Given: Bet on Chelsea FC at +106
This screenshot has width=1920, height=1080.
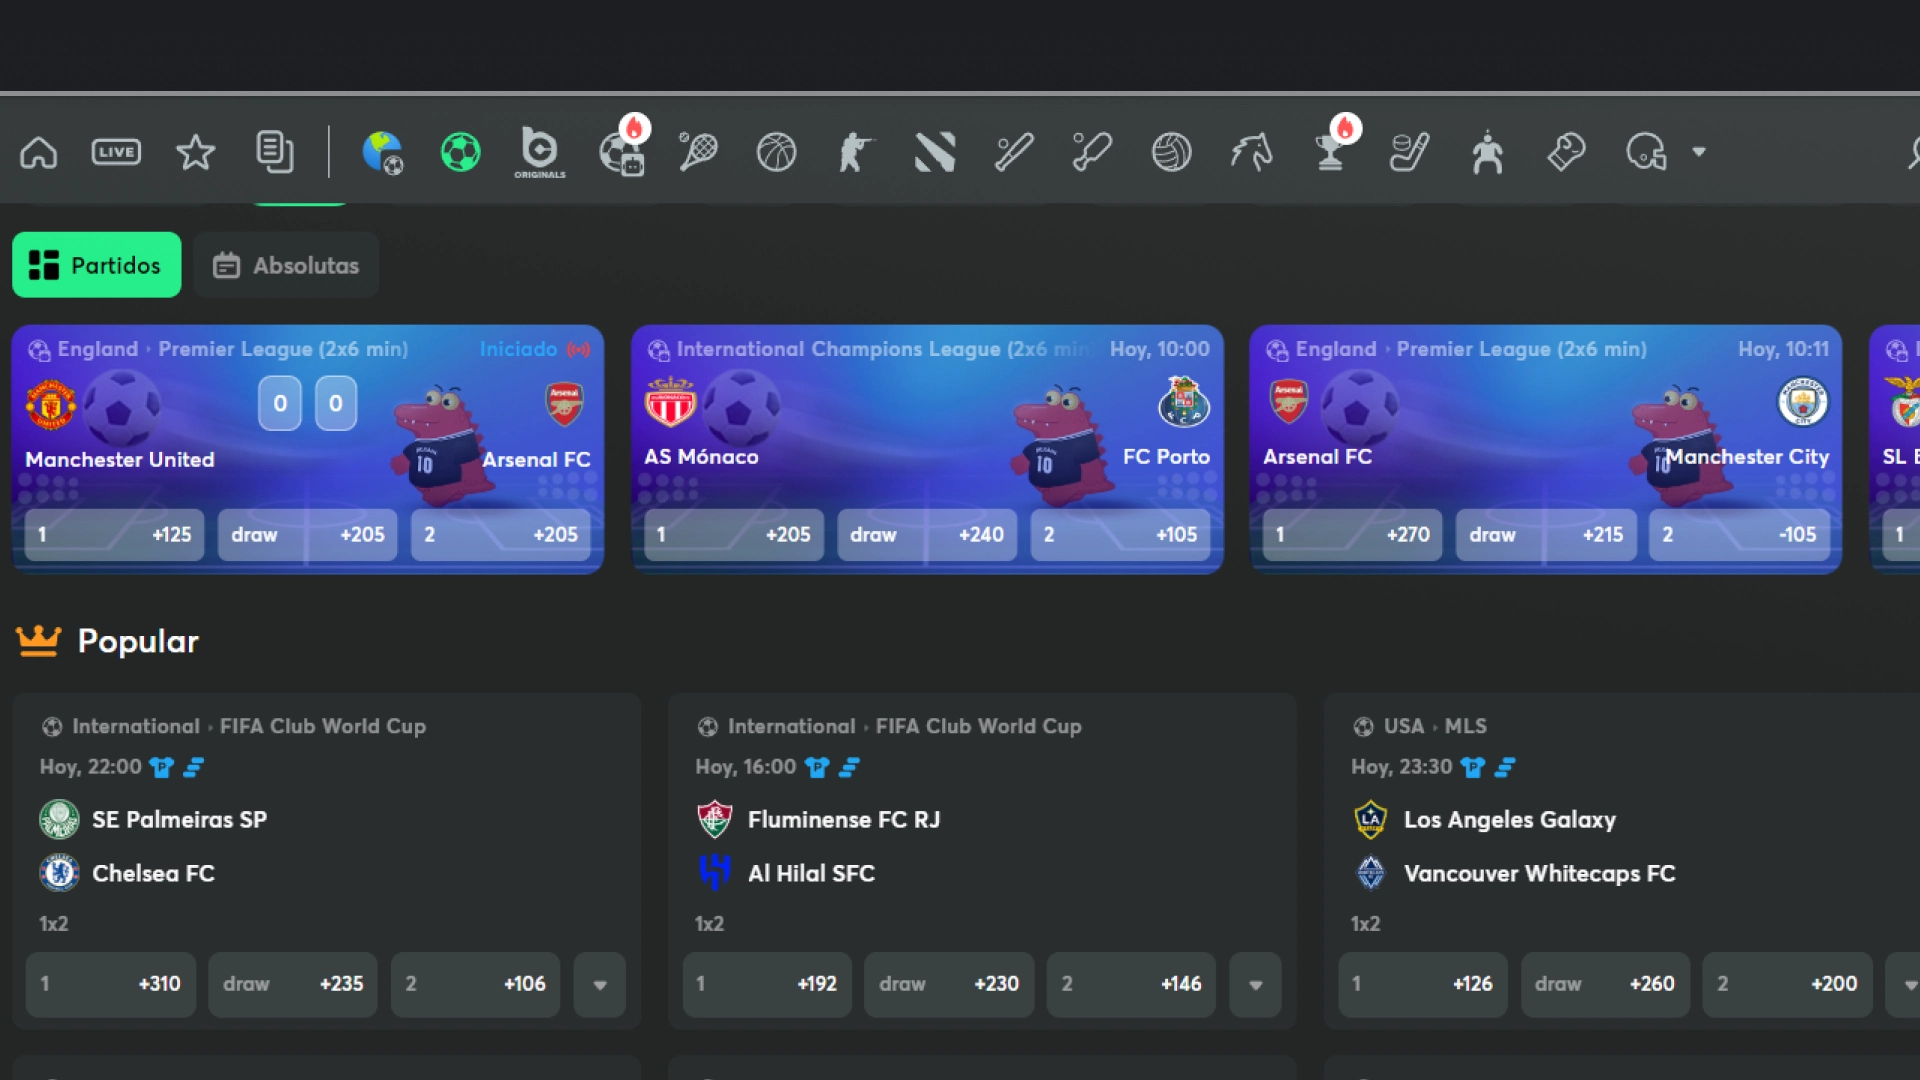Looking at the screenshot, I should [x=475, y=984].
